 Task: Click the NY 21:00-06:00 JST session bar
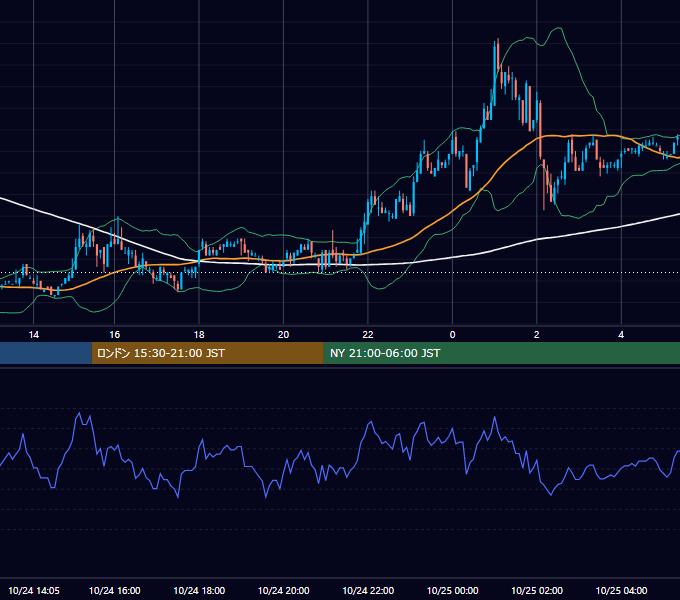502,353
